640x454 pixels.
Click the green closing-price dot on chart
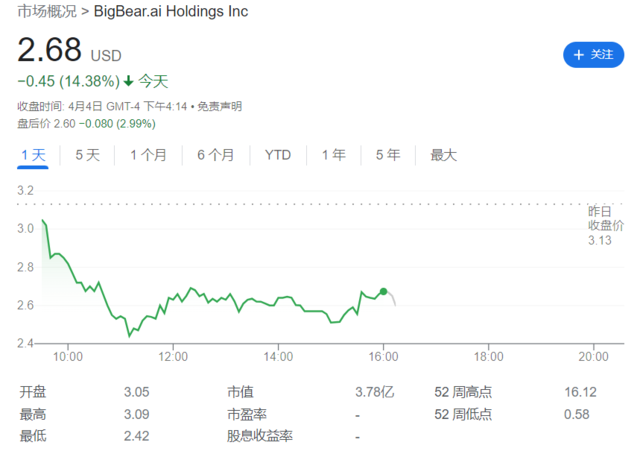[x=383, y=291]
